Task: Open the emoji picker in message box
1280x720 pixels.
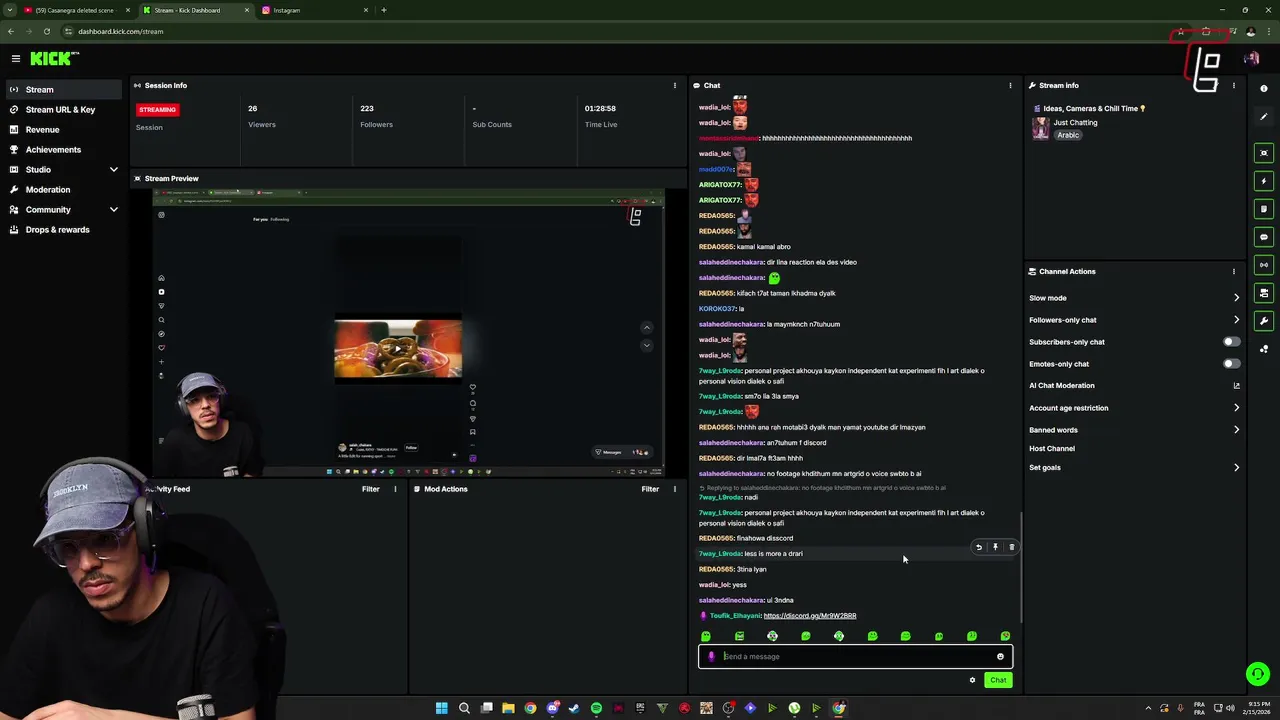Action: (1000, 657)
